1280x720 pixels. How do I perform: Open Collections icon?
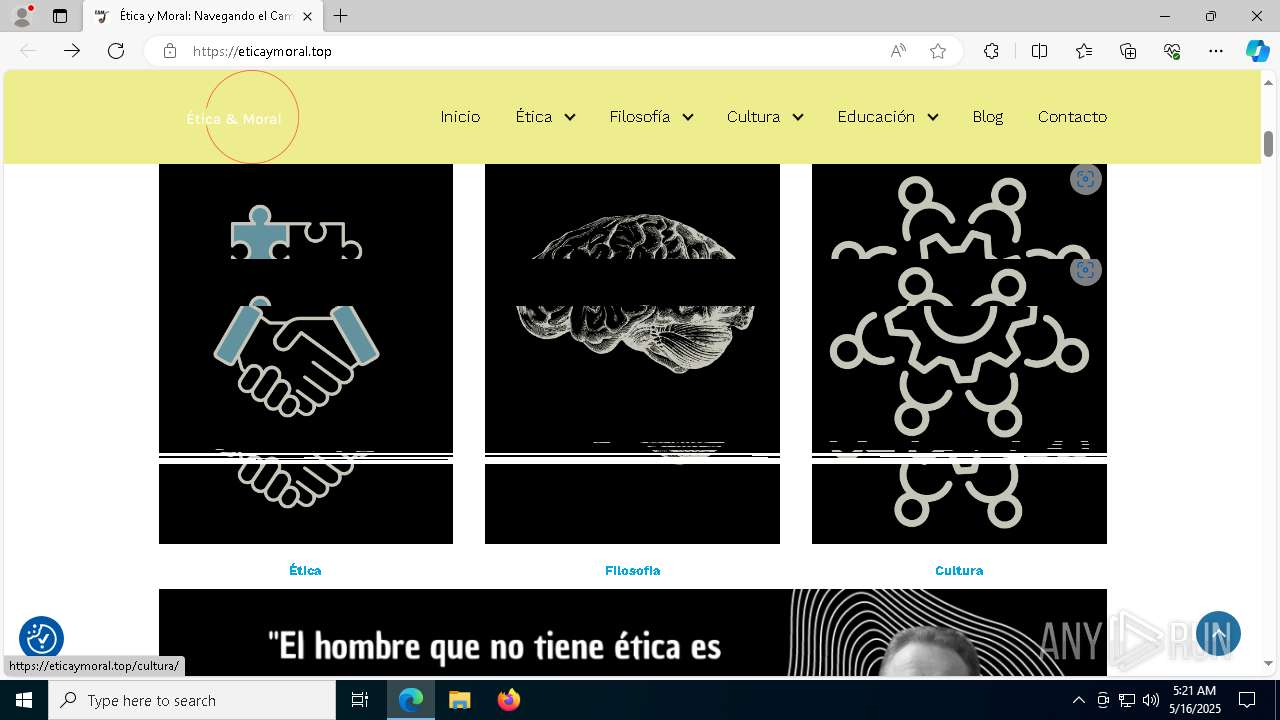pos(1128,51)
